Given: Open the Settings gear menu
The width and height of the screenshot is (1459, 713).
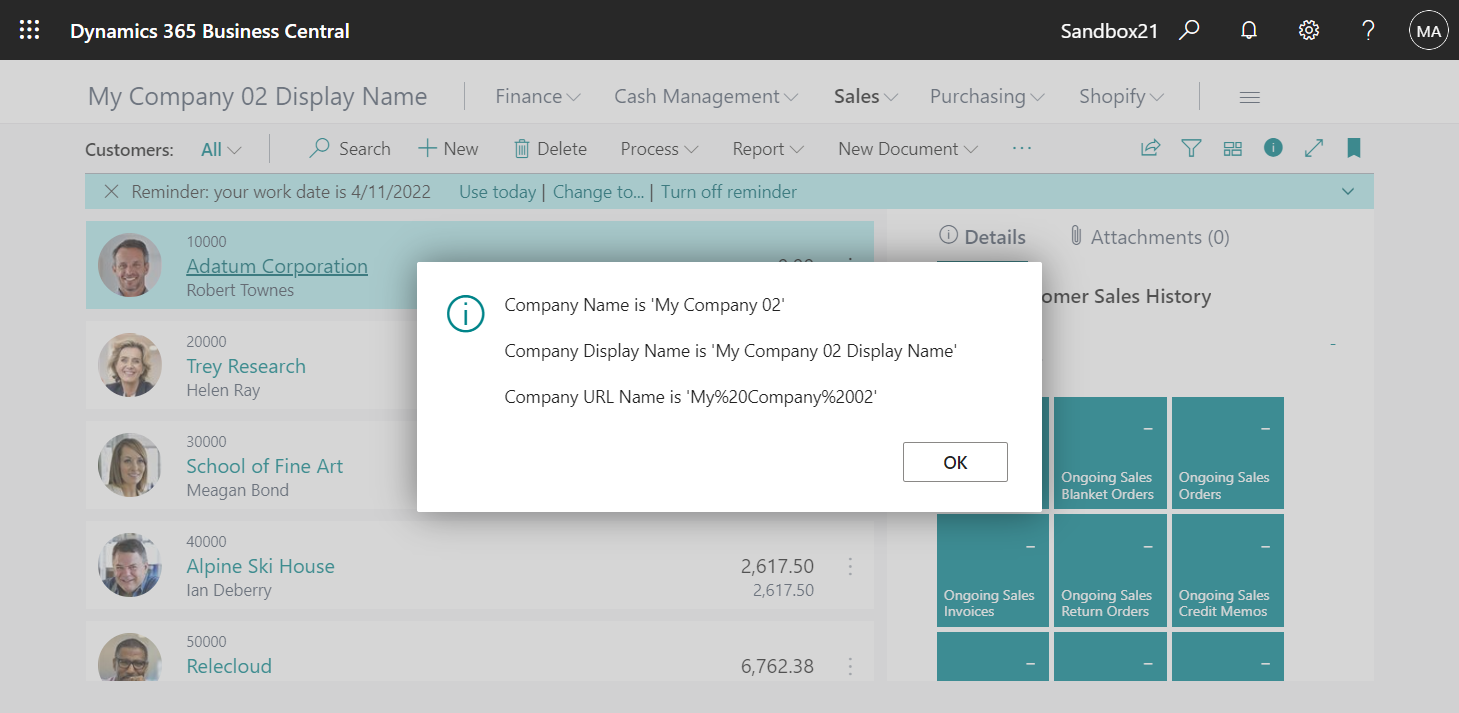Looking at the screenshot, I should 1308,30.
